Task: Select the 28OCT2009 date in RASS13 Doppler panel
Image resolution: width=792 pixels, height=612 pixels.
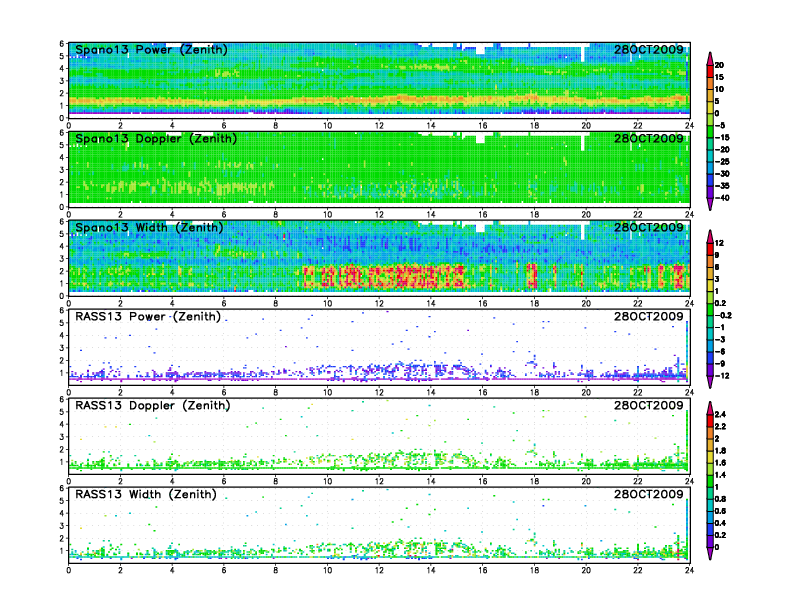Action: pyautogui.click(x=649, y=405)
